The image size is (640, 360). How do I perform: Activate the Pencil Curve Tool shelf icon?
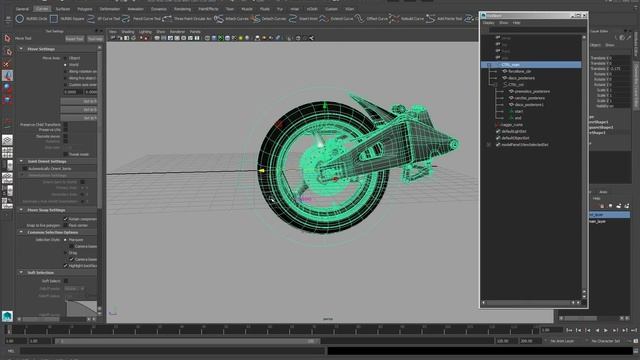coord(126,19)
